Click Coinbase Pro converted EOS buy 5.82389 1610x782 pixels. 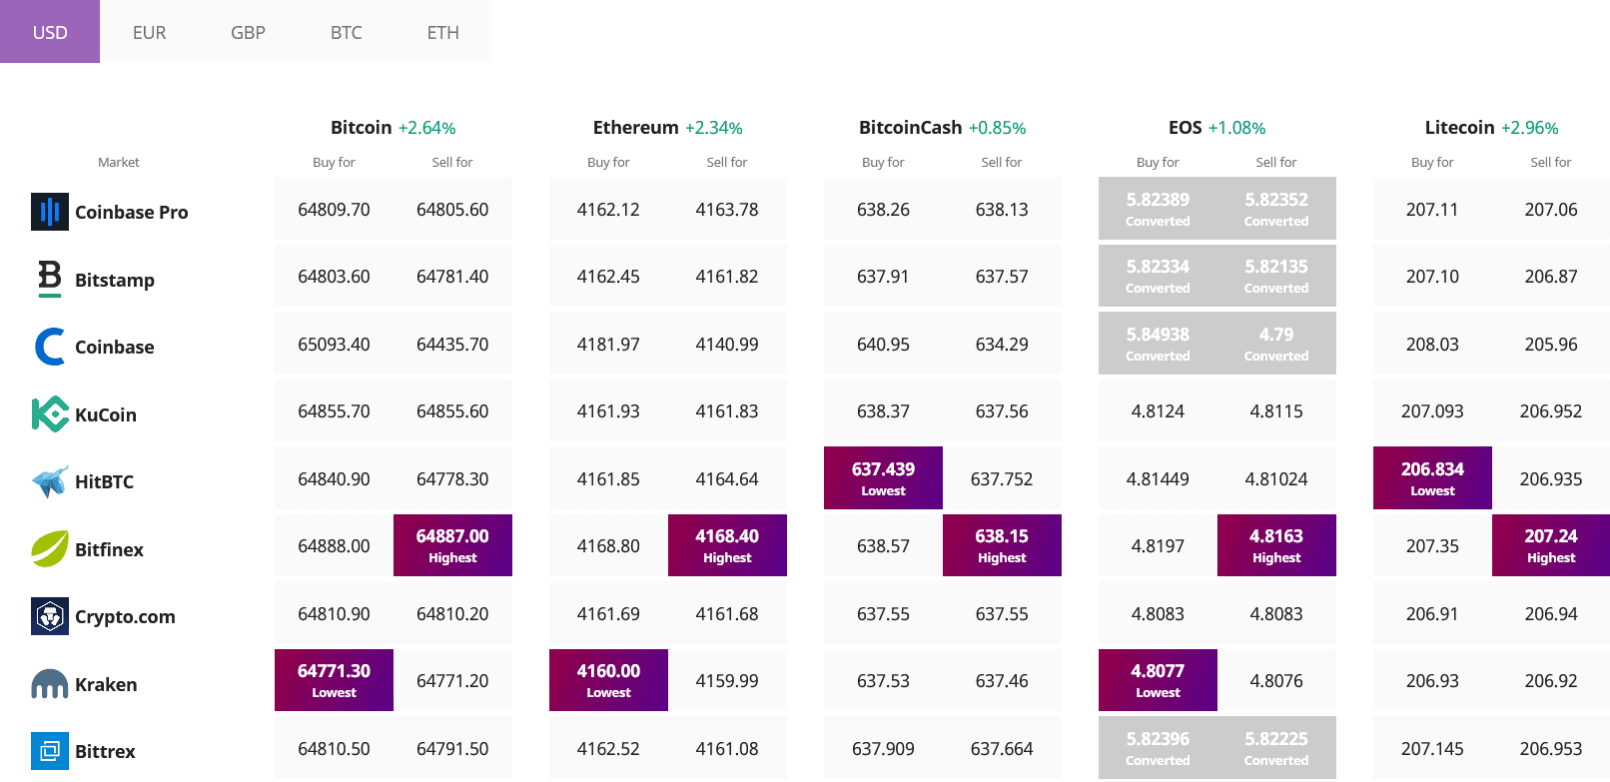1158,208
